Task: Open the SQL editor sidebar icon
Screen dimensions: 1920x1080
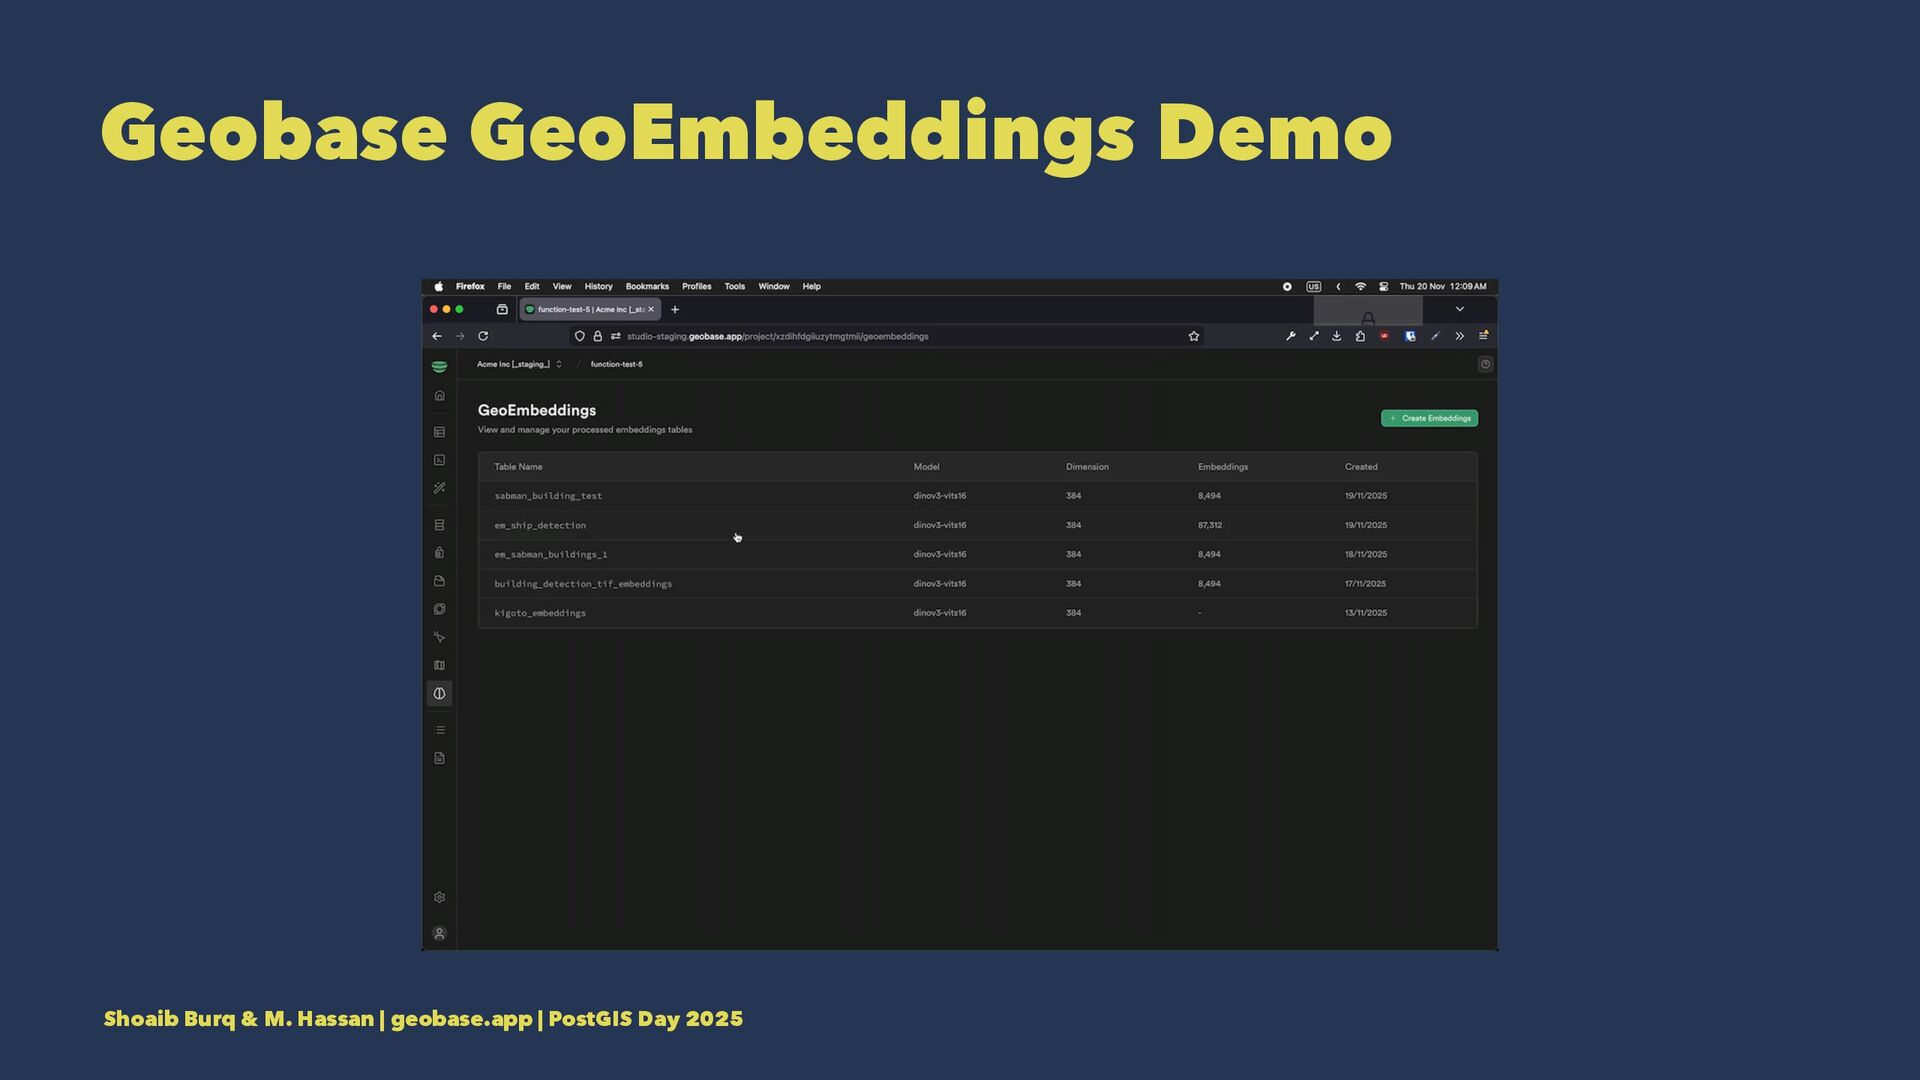Action: (x=439, y=460)
